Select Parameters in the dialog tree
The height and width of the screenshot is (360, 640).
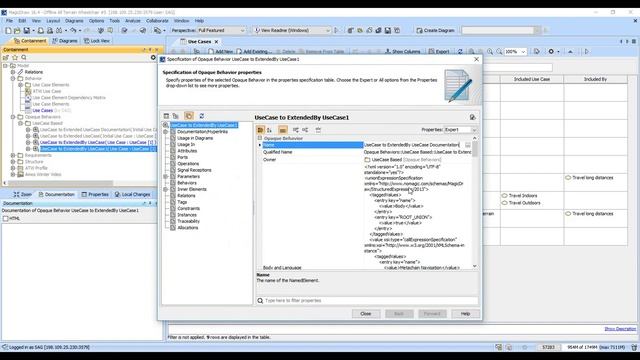188,177
